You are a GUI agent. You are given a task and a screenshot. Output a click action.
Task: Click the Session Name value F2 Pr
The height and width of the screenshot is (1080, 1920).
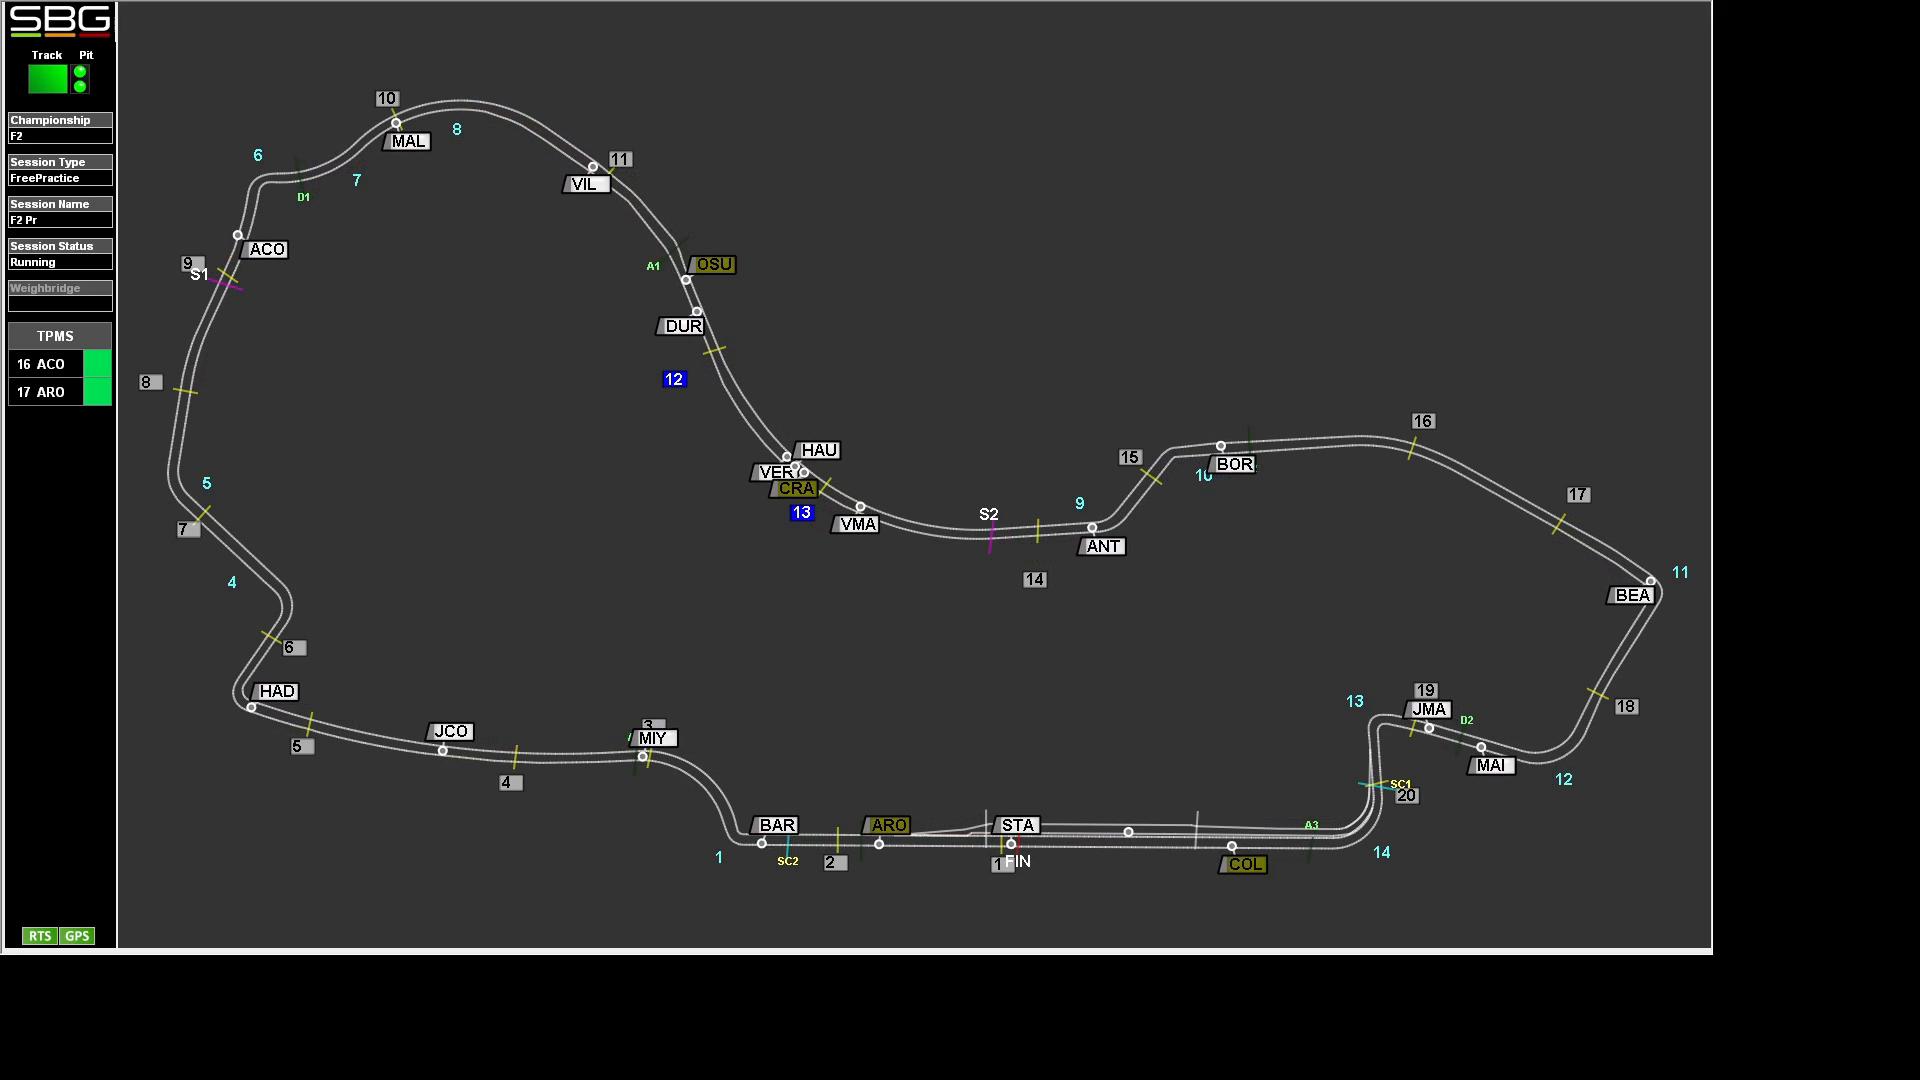[60, 220]
